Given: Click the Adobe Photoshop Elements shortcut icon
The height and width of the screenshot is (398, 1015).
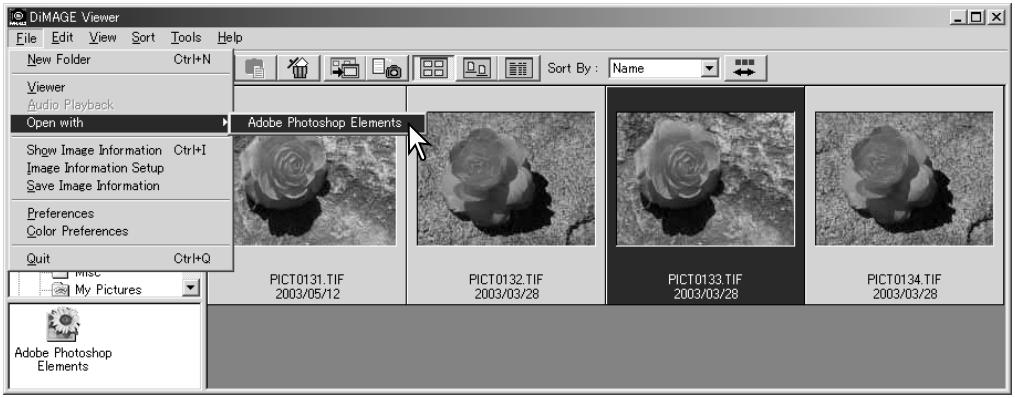Looking at the screenshot, I should pos(63,325).
